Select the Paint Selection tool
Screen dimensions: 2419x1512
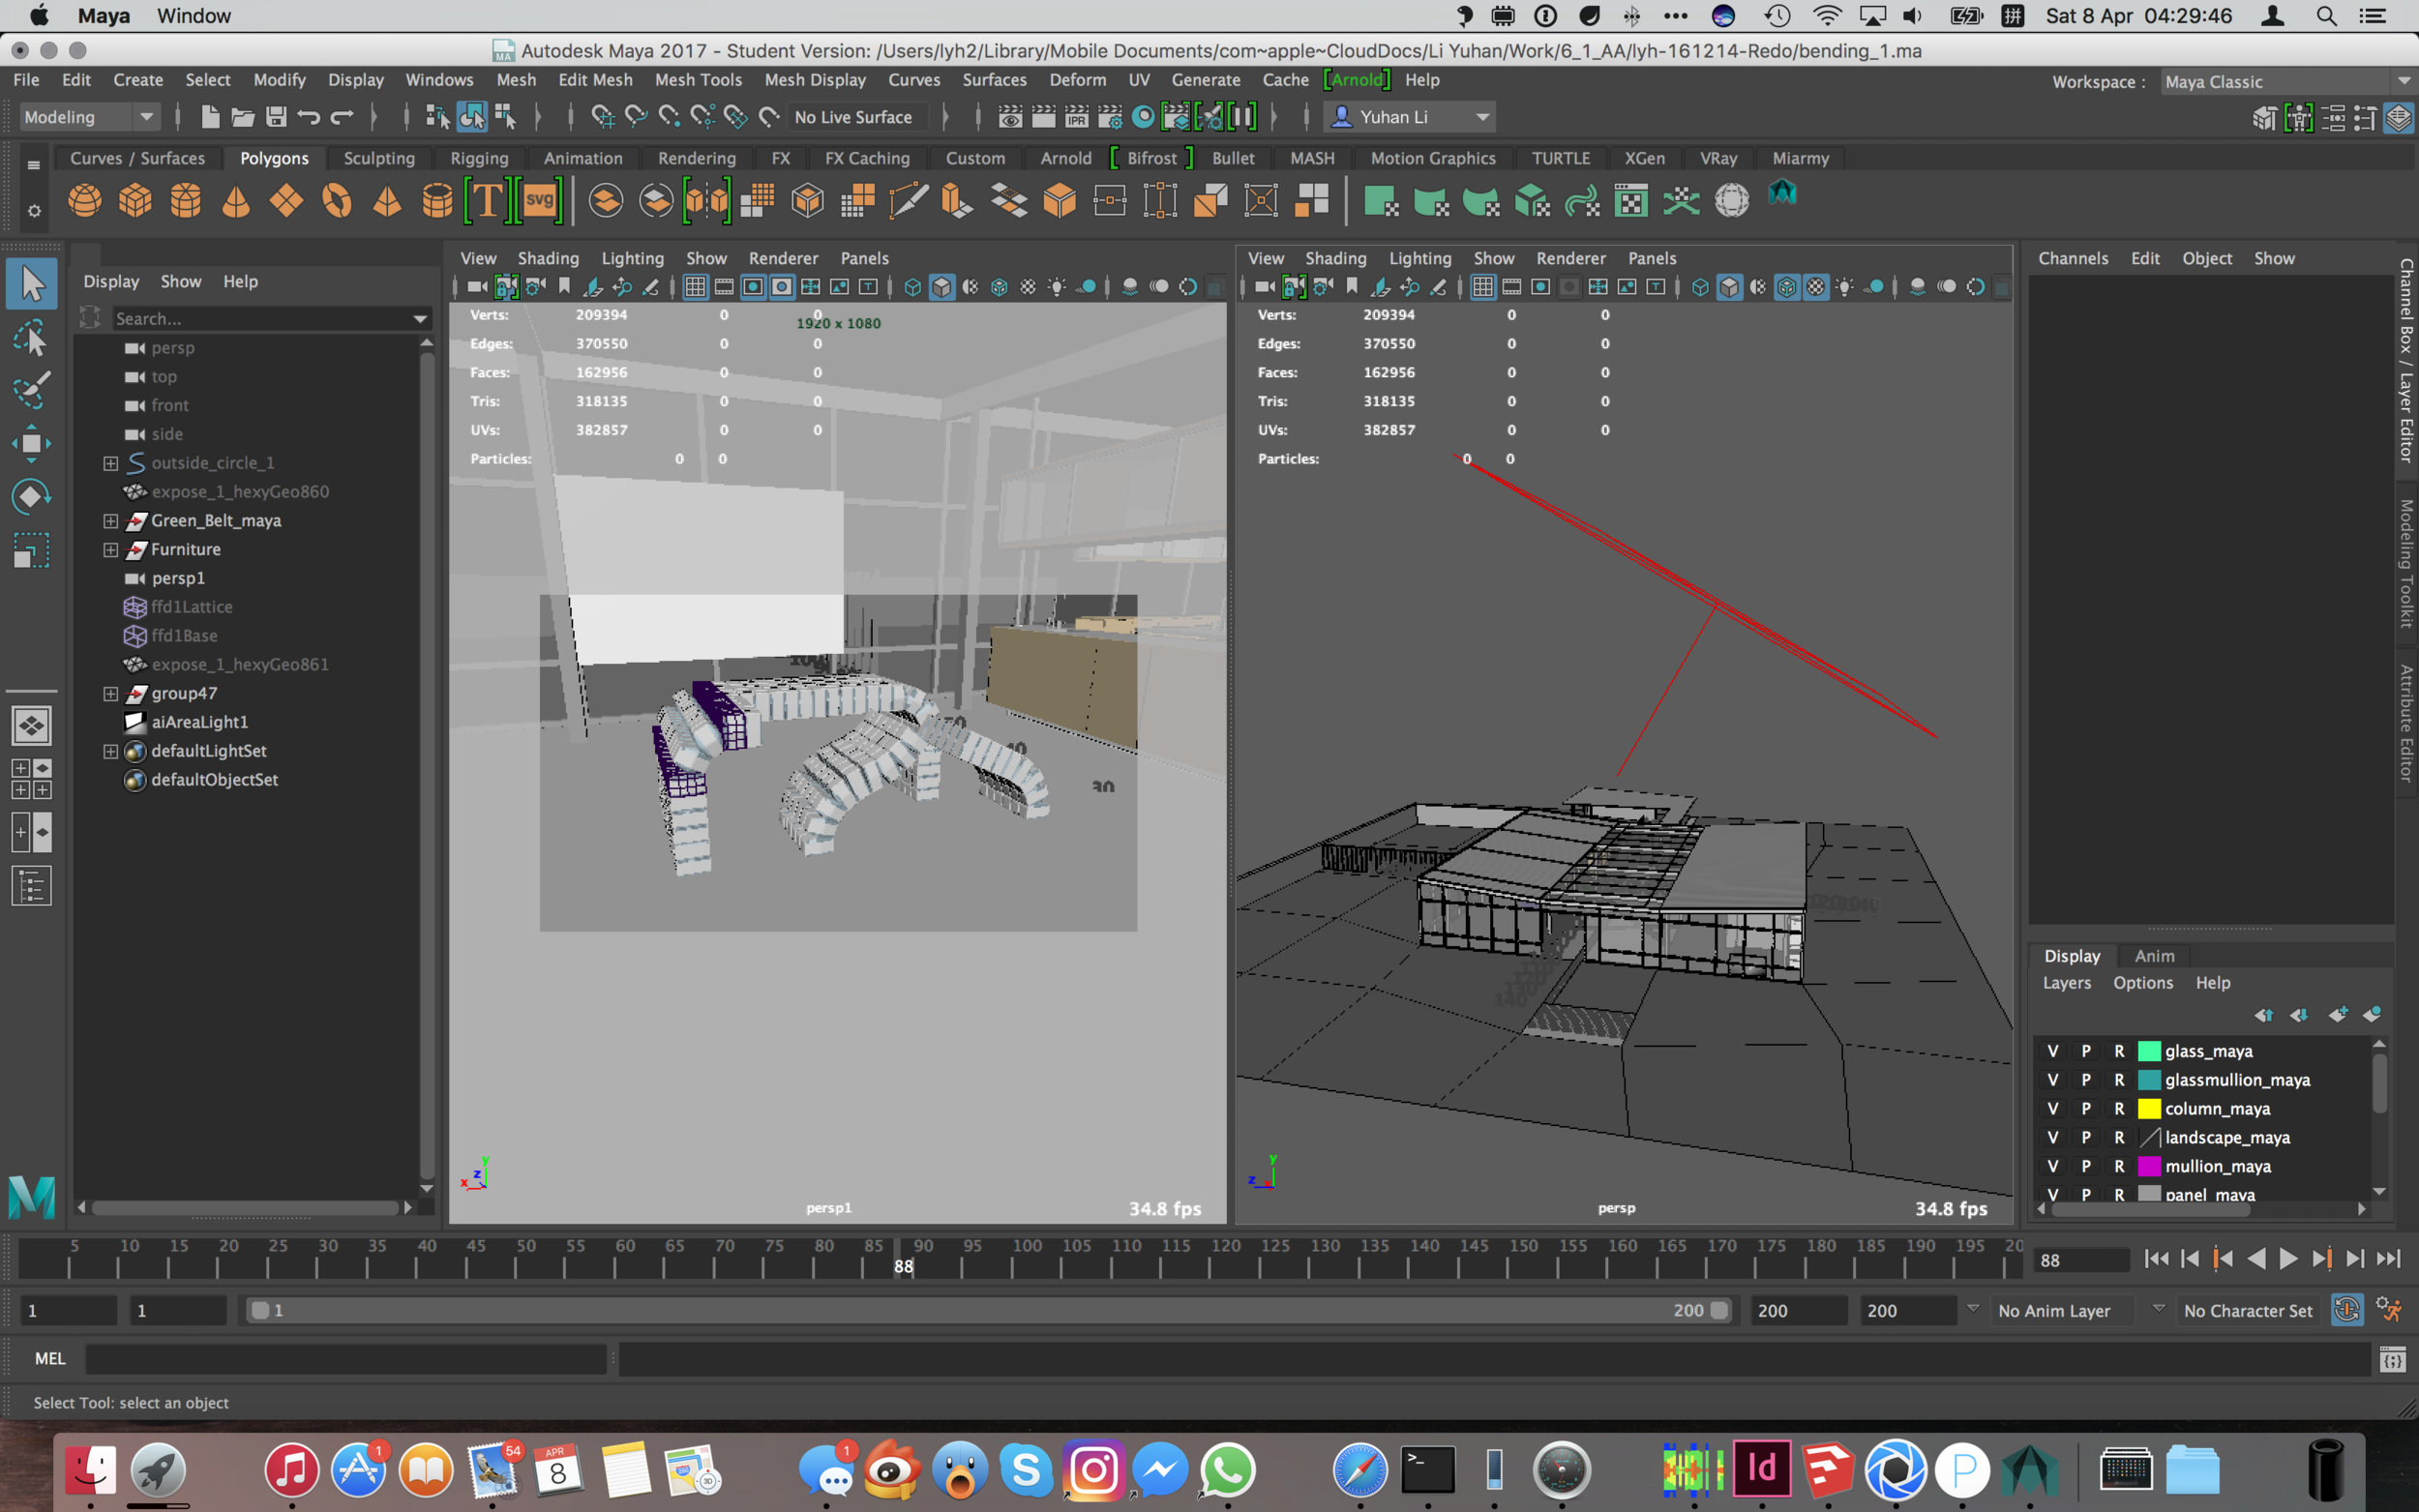click(x=31, y=390)
